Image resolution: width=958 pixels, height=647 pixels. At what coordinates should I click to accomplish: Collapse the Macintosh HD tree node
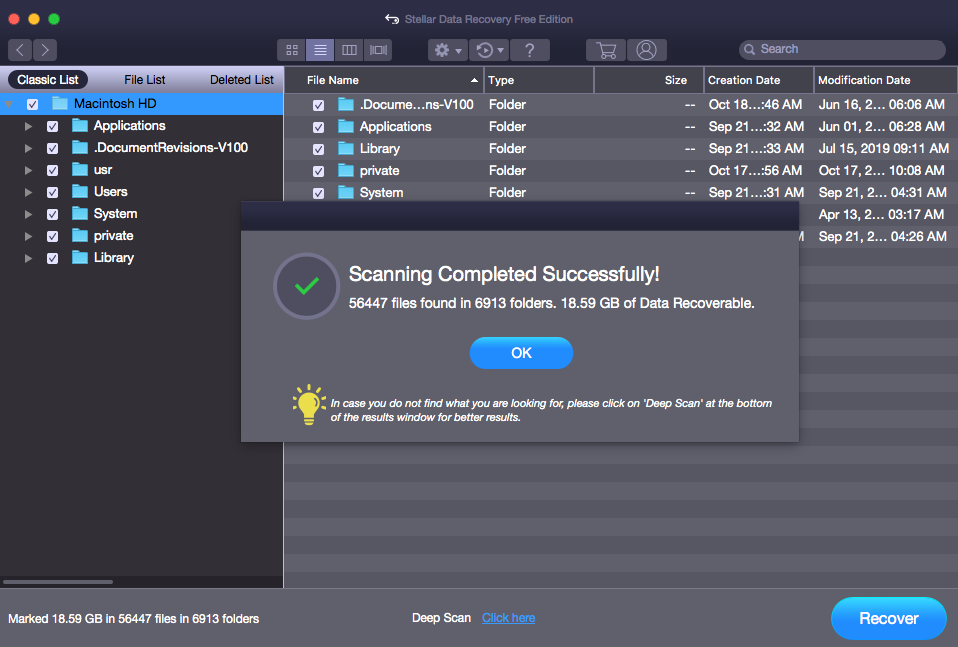pyautogui.click(x=9, y=104)
